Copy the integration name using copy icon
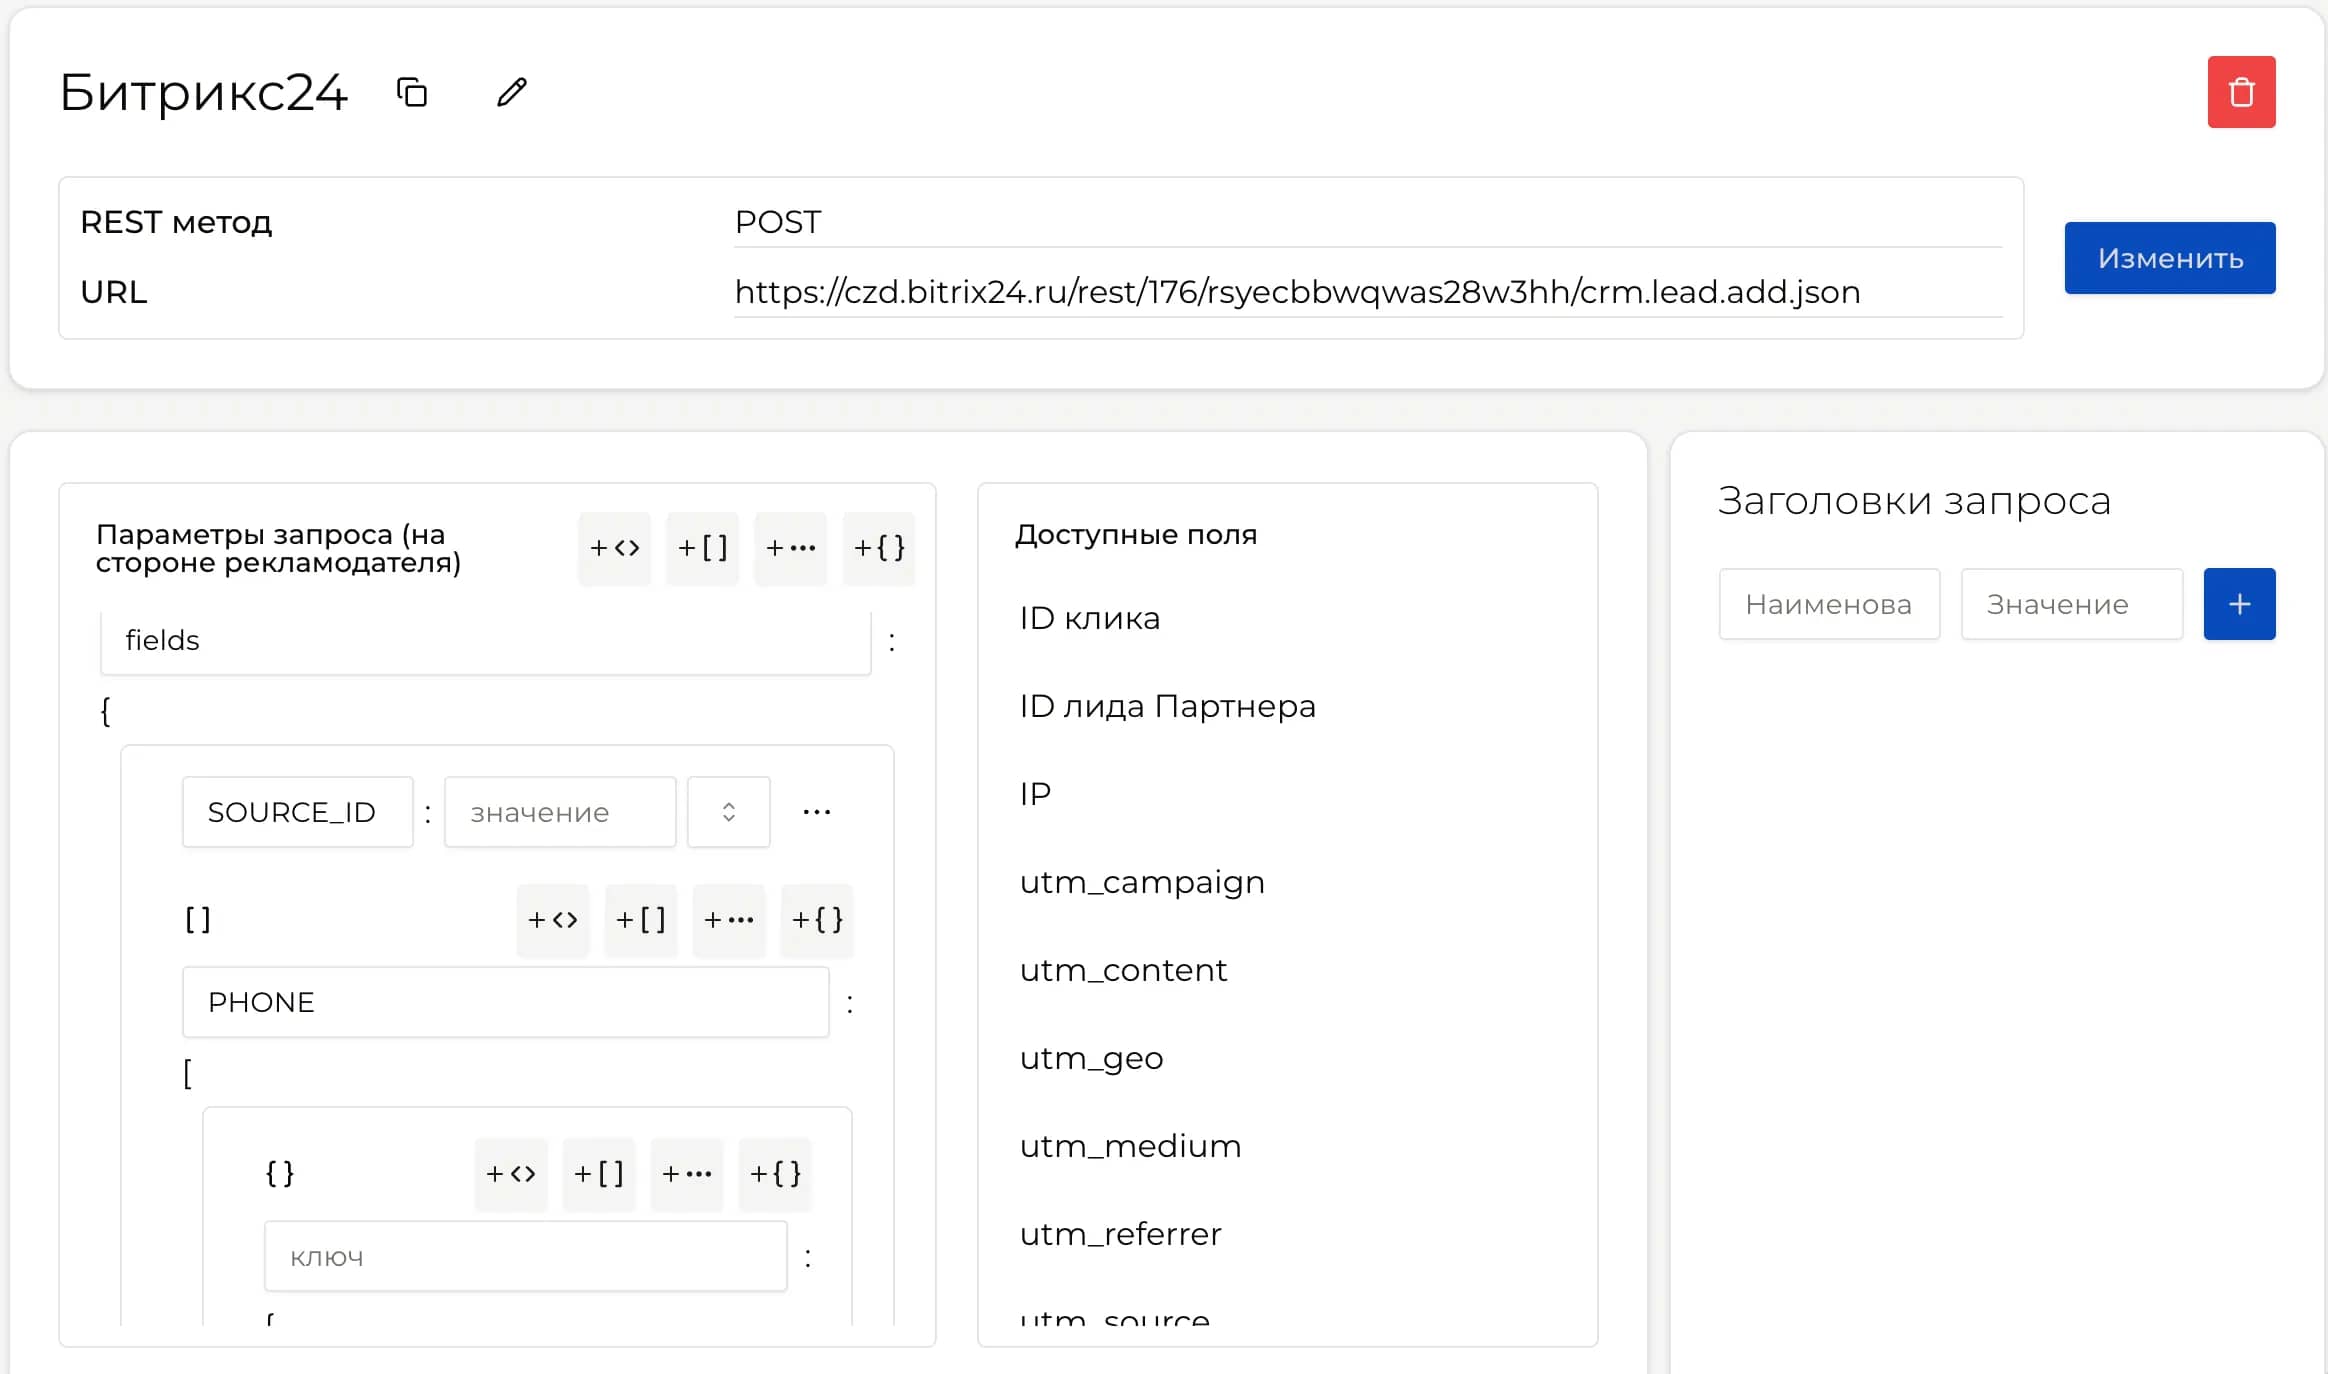The image size is (2328, 1374). pos(411,92)
